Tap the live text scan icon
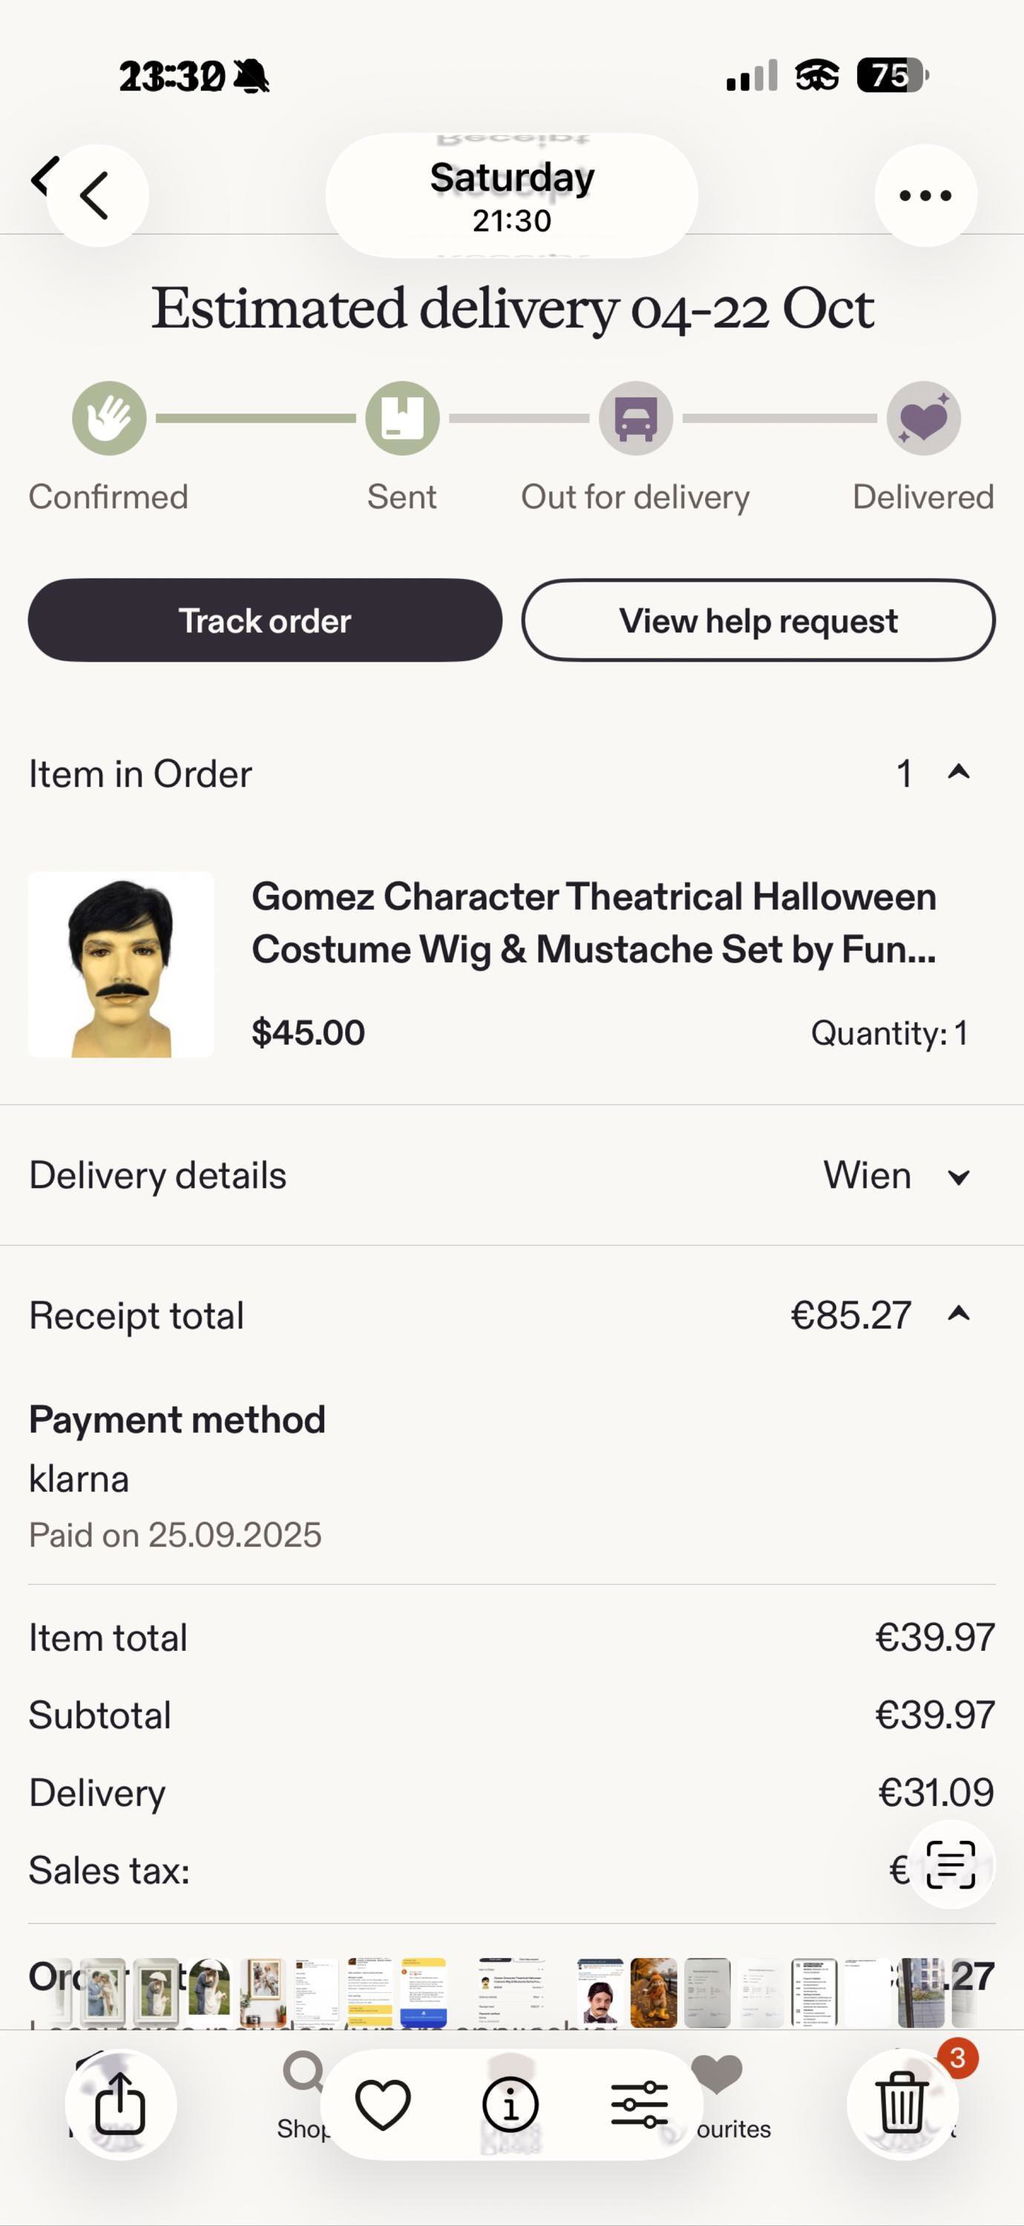The height and width of the screenshot is (2226, 1024). click(950, 1865)
